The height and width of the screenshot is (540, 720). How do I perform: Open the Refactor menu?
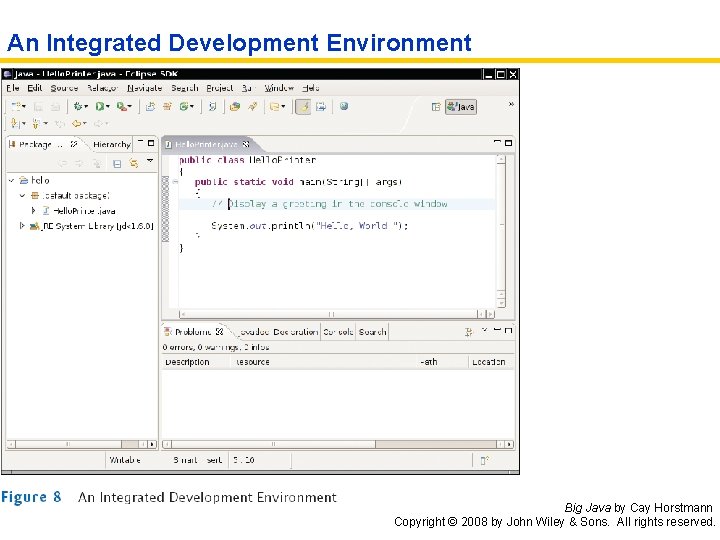point(102,88)
